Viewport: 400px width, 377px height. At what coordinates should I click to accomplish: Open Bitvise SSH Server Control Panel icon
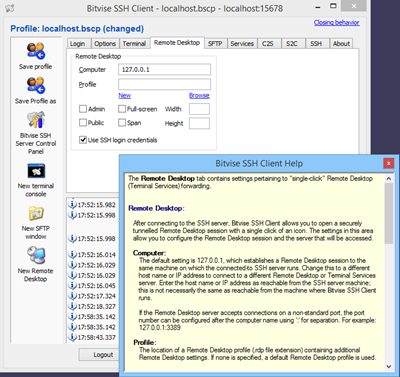pos(36,120)
